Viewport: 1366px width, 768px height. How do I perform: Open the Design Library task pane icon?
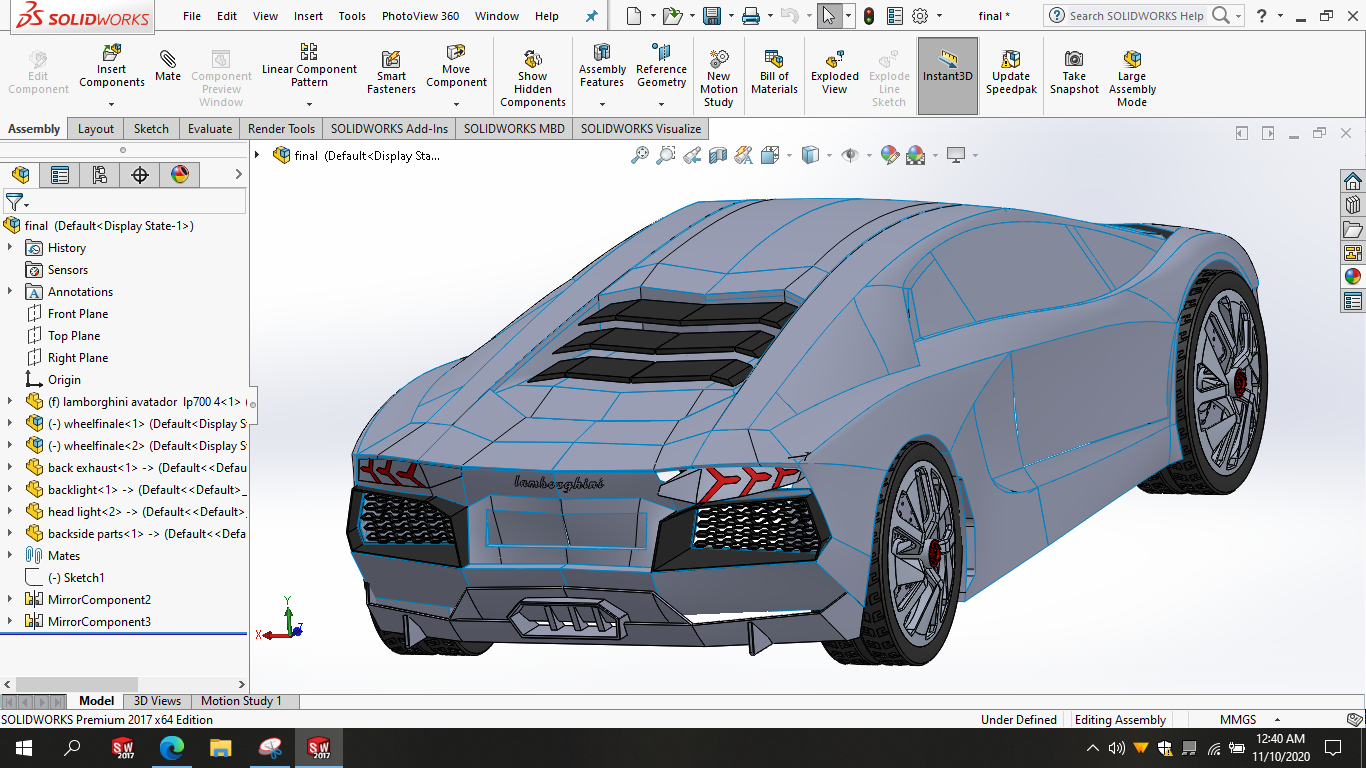[1353, 205]
